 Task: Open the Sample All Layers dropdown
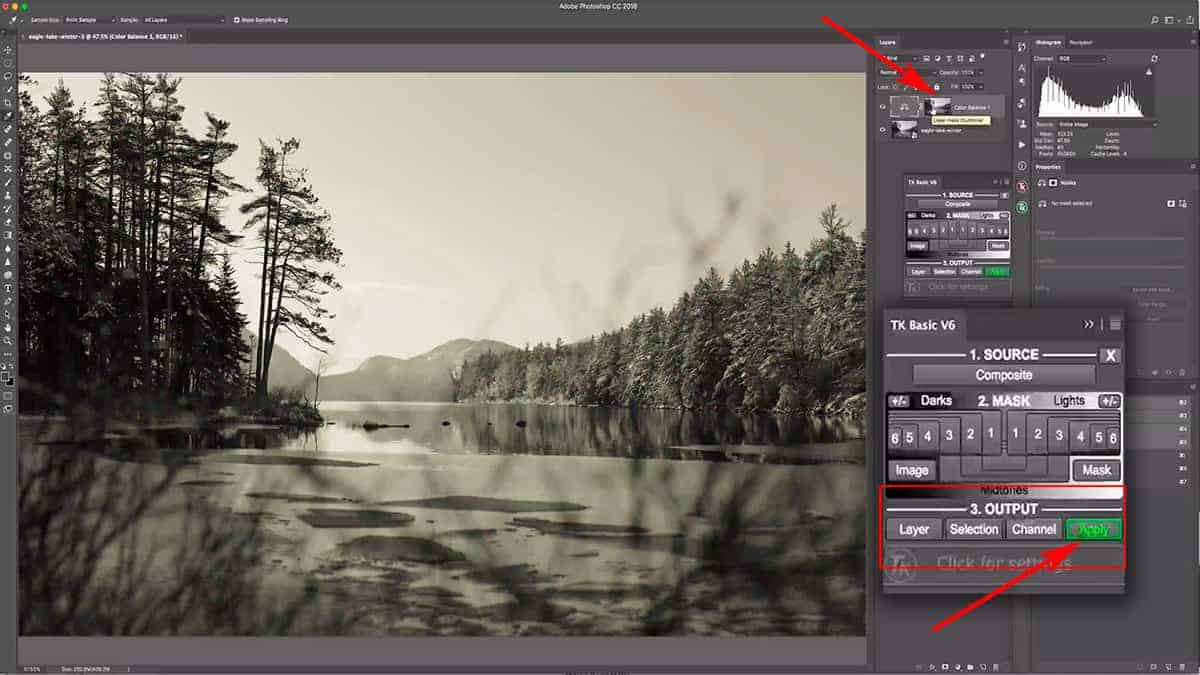[184, 20]
